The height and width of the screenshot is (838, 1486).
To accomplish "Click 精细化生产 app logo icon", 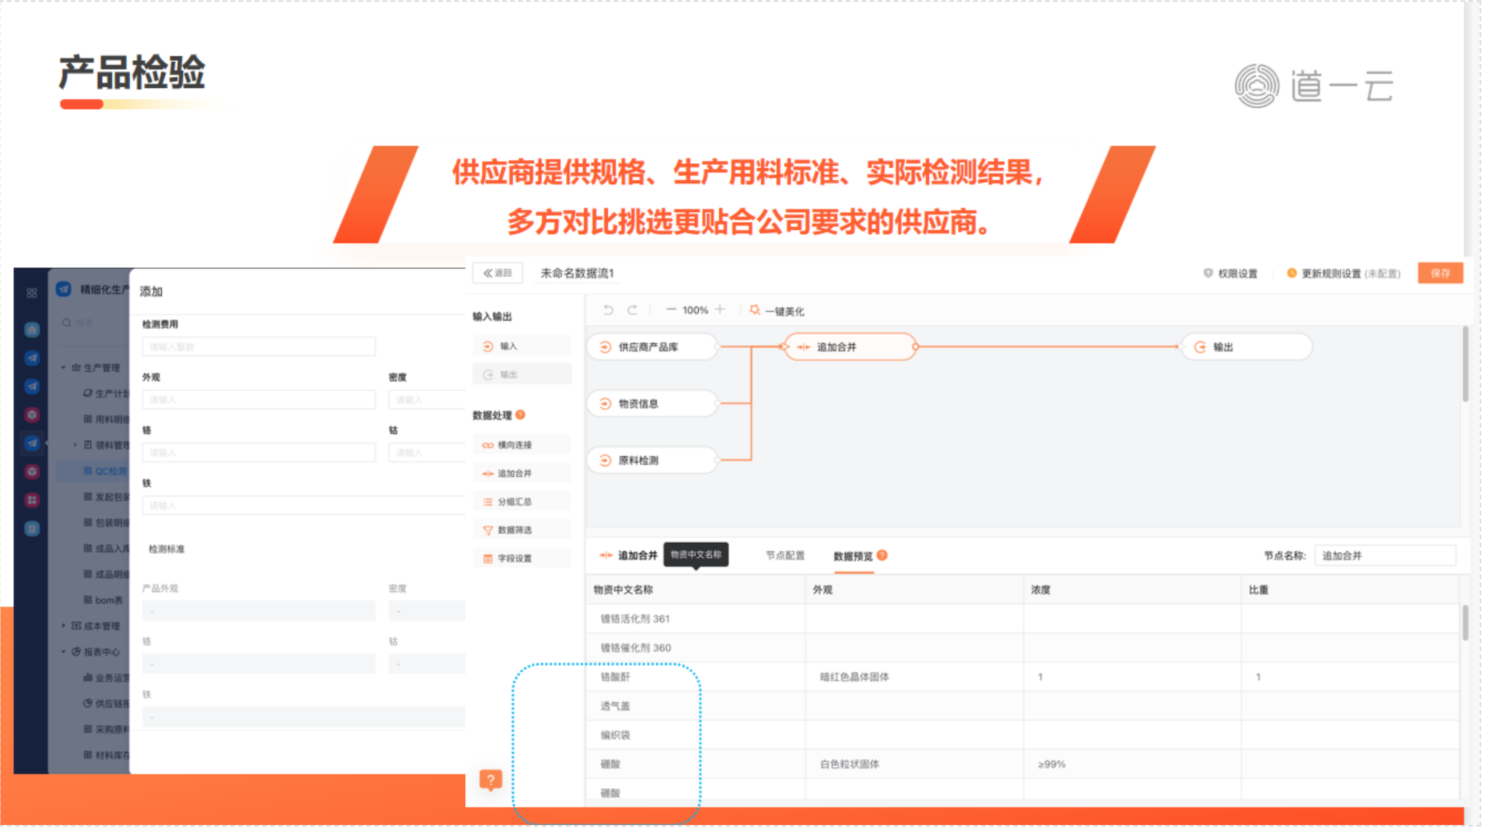I will click(x=63, y=289).
